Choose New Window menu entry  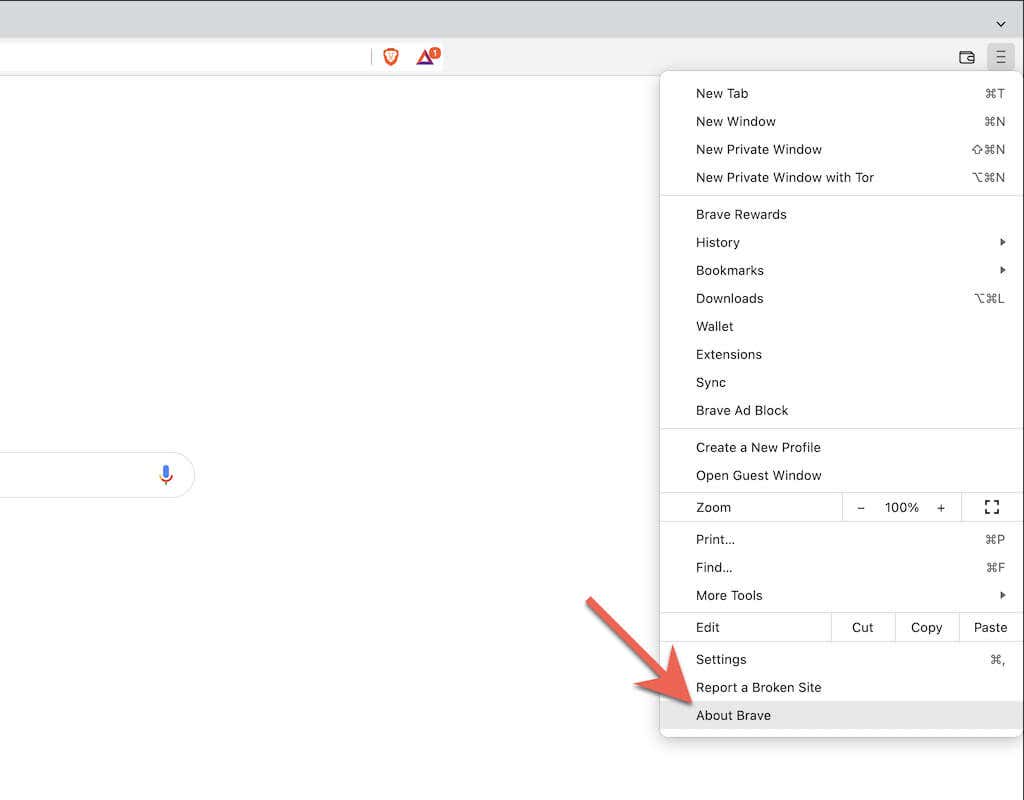coord(841,121)
